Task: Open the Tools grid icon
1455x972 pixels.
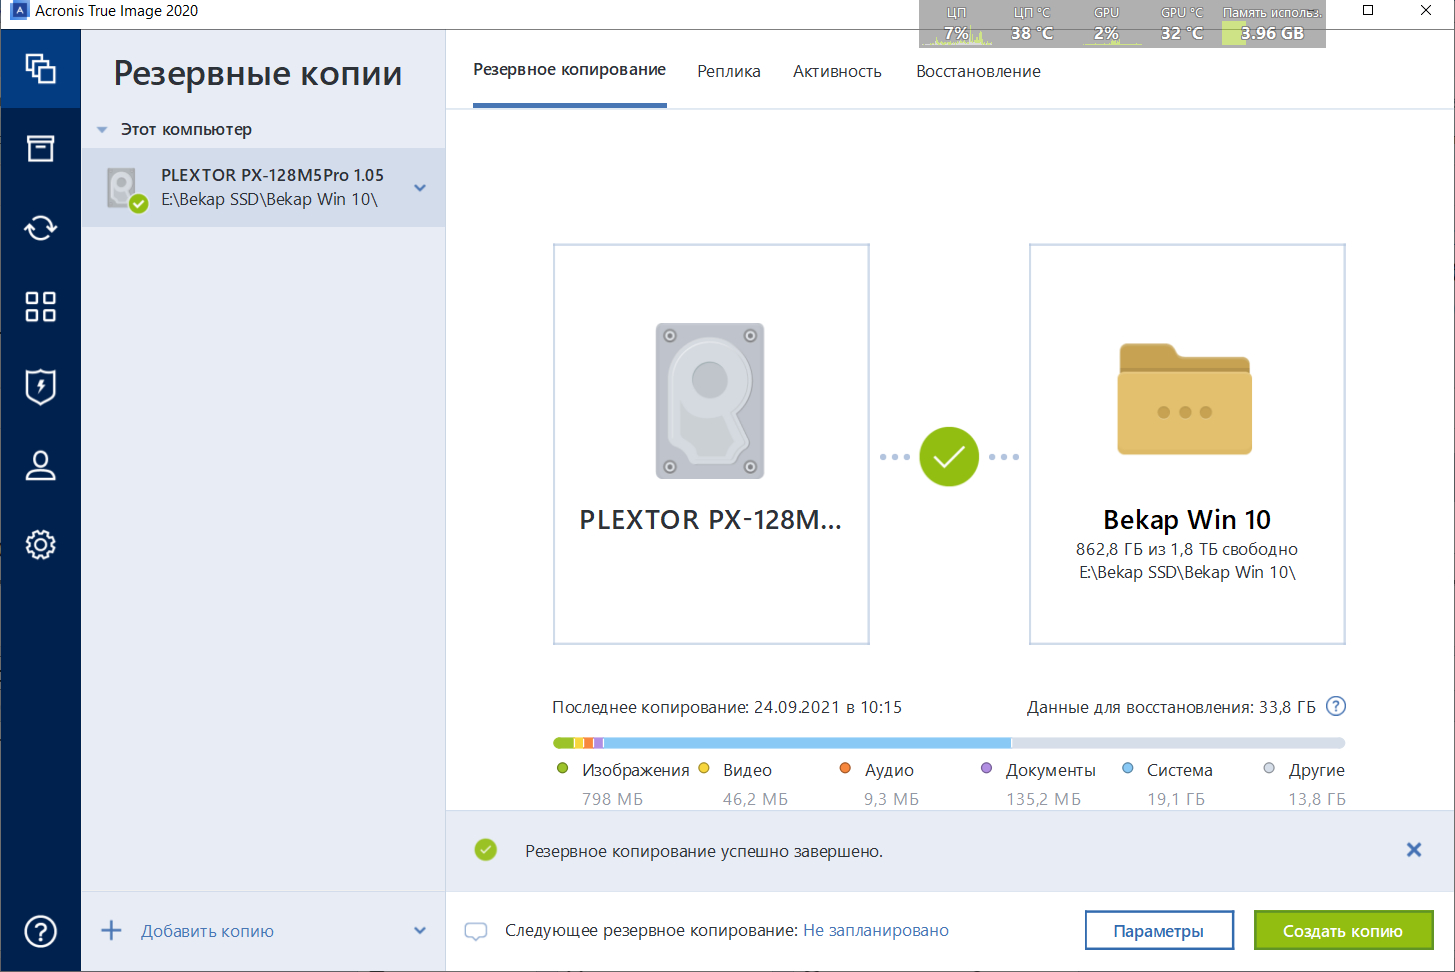Action: tap(40, 307)
